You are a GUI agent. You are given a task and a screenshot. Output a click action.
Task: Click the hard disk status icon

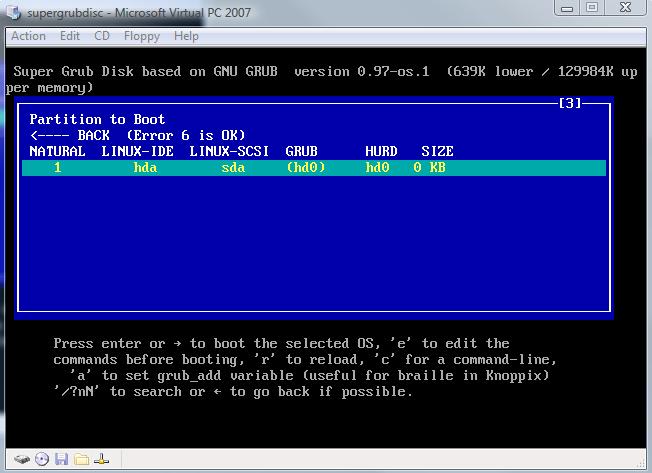click(x=22, y=459)
